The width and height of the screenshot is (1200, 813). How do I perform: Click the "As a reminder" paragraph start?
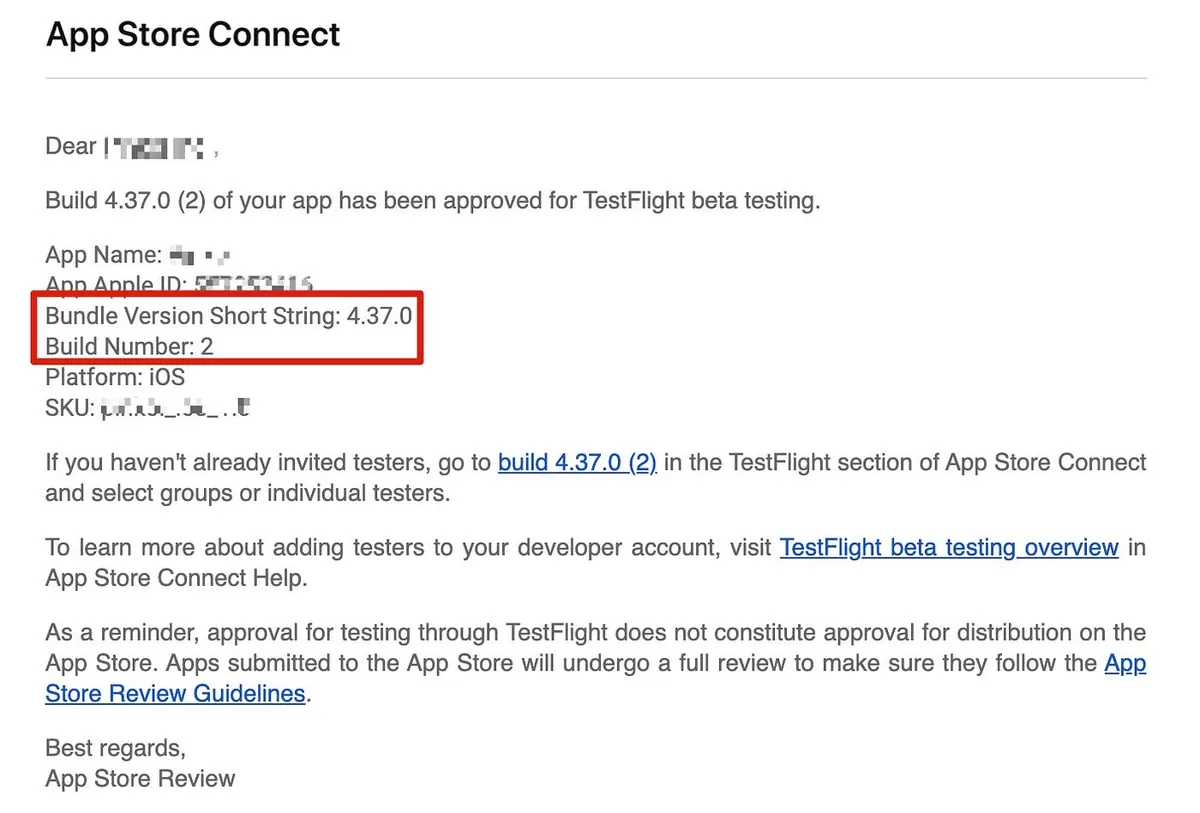pos(120,633)
